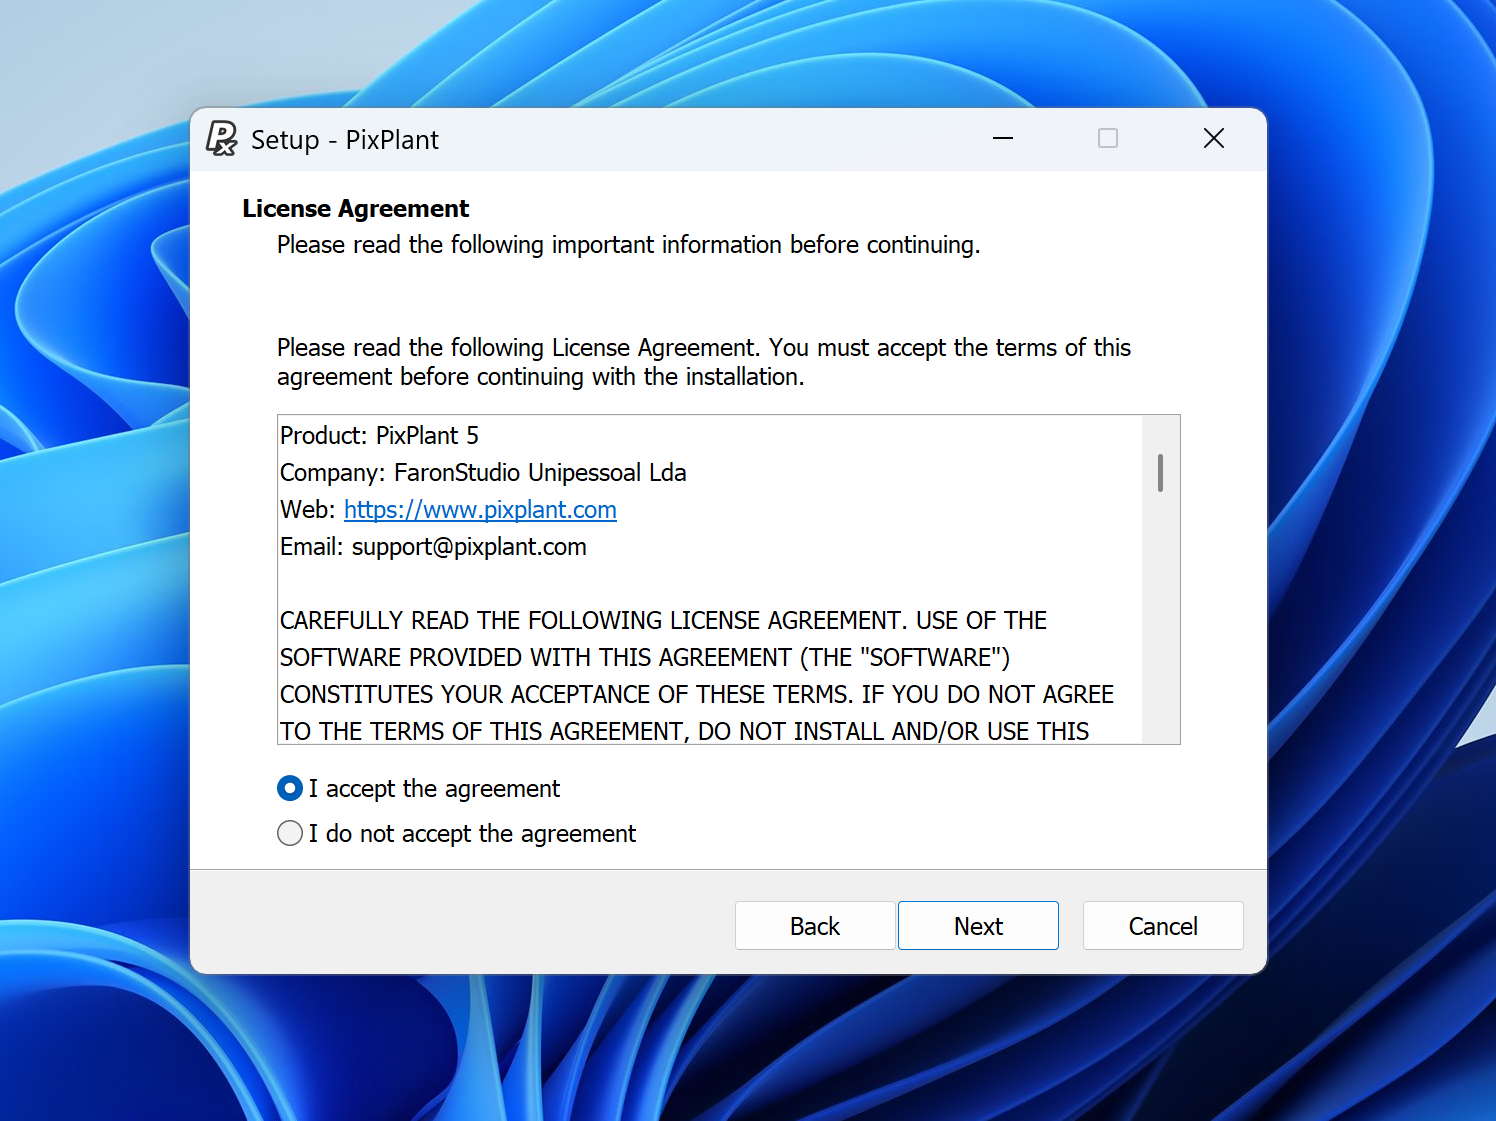Click the license text scrollbar thumb

(x=1160, y=473)
